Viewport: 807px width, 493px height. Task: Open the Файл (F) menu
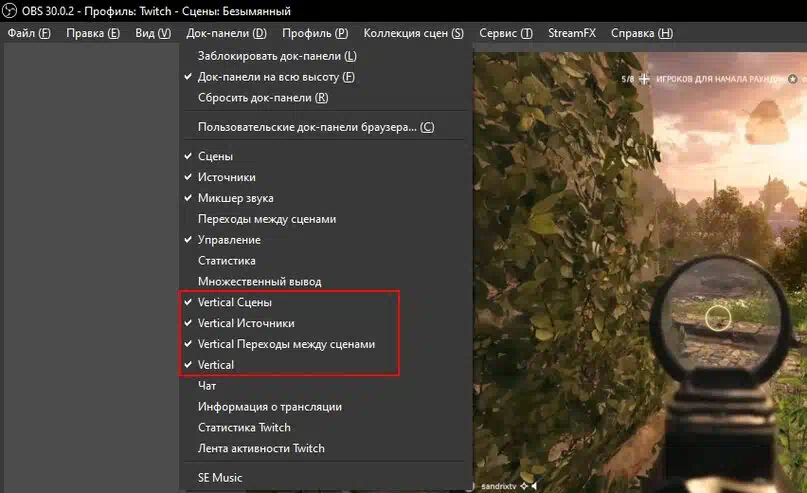coord(29,33)
